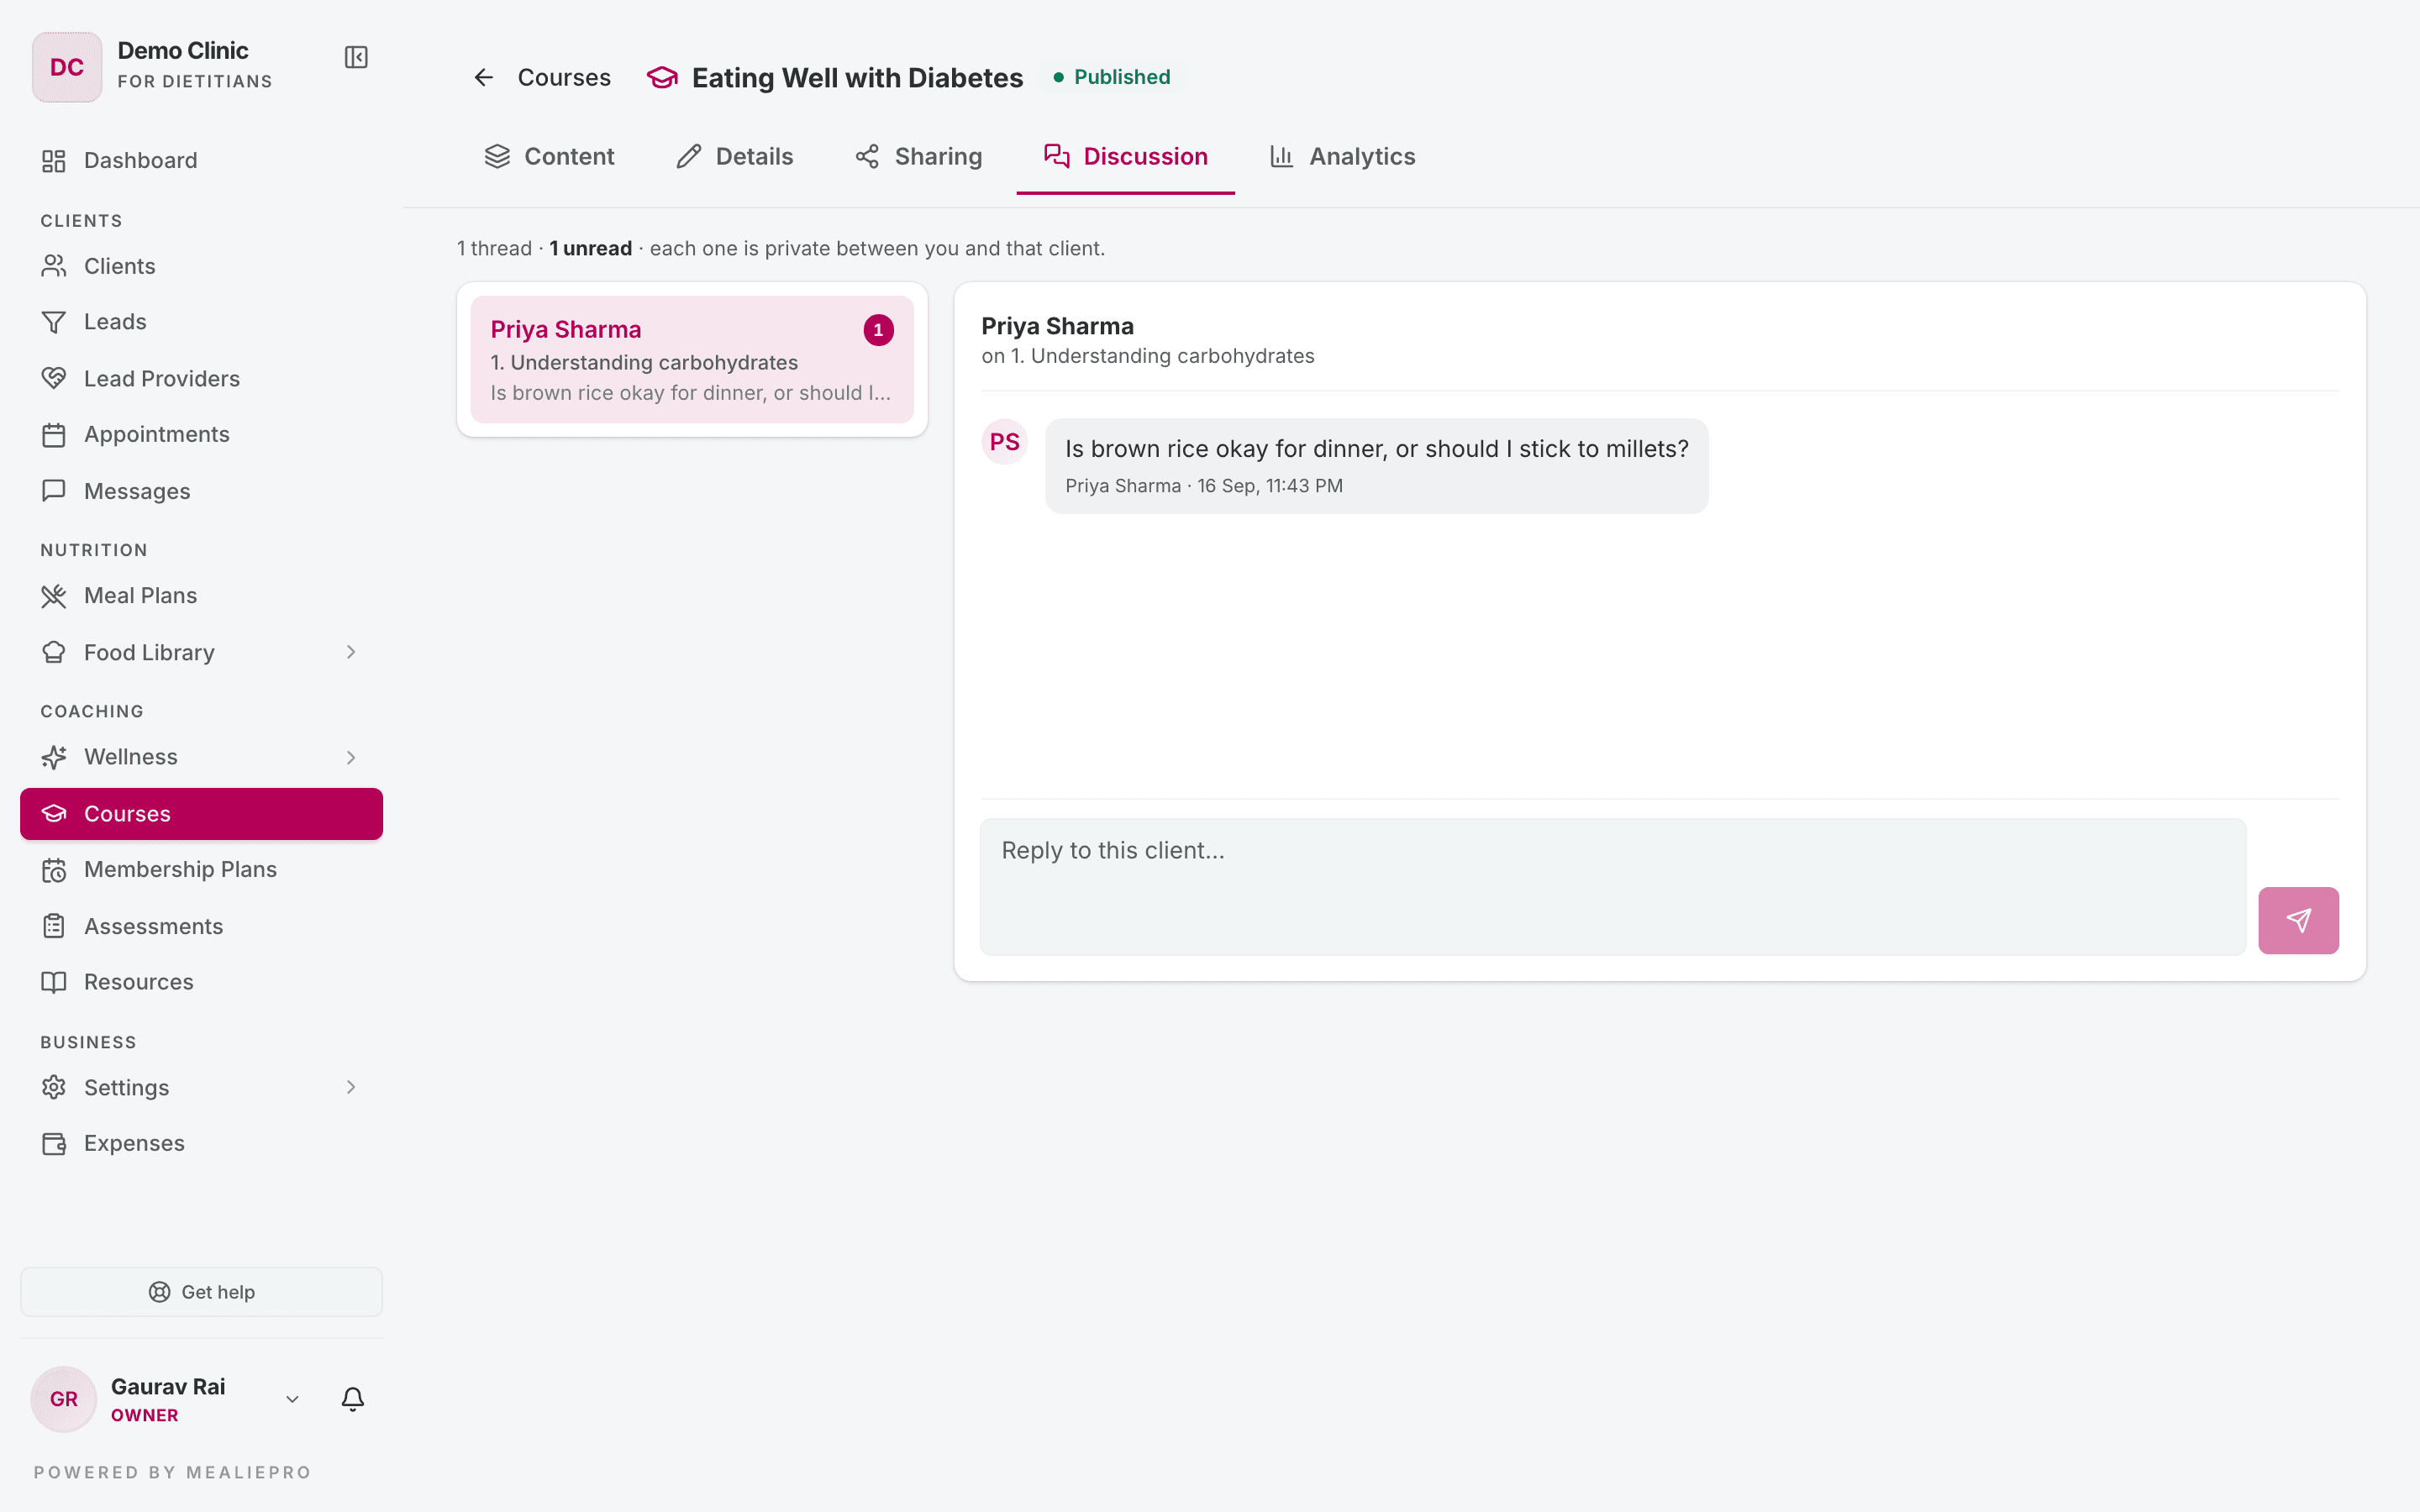Click the Resources open book icon
This screenshot has width=2420, height=1512.
(x=54, y=982)
